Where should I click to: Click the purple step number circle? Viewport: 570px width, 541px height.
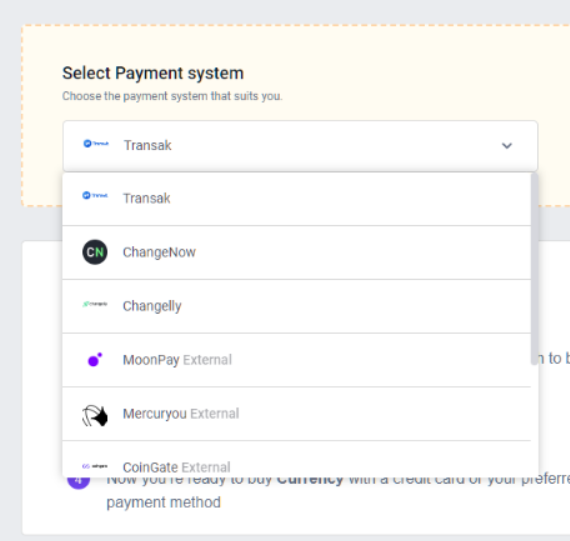point(79,479)
